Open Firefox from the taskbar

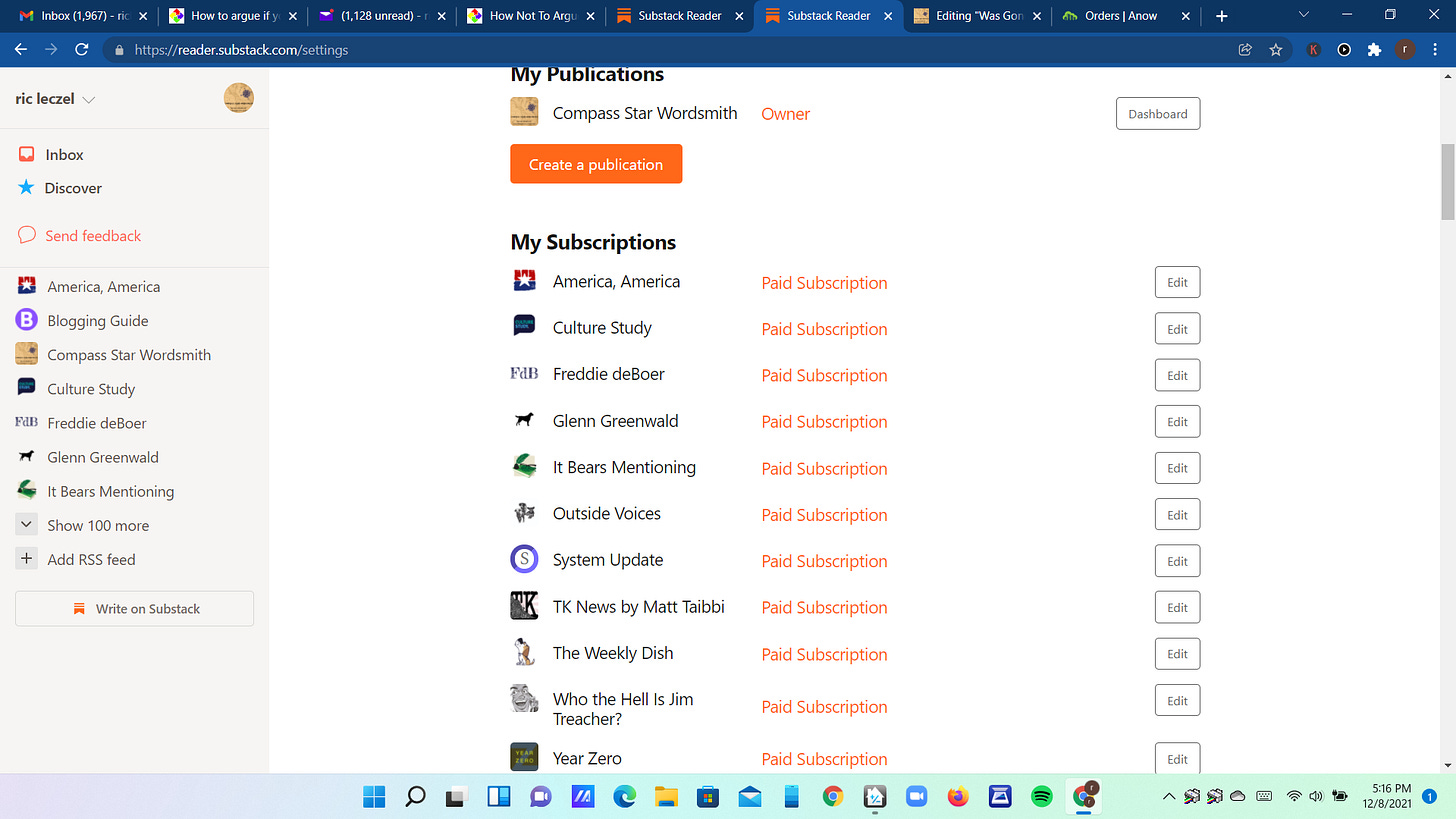pyautogui.click(x=957, y=796)
